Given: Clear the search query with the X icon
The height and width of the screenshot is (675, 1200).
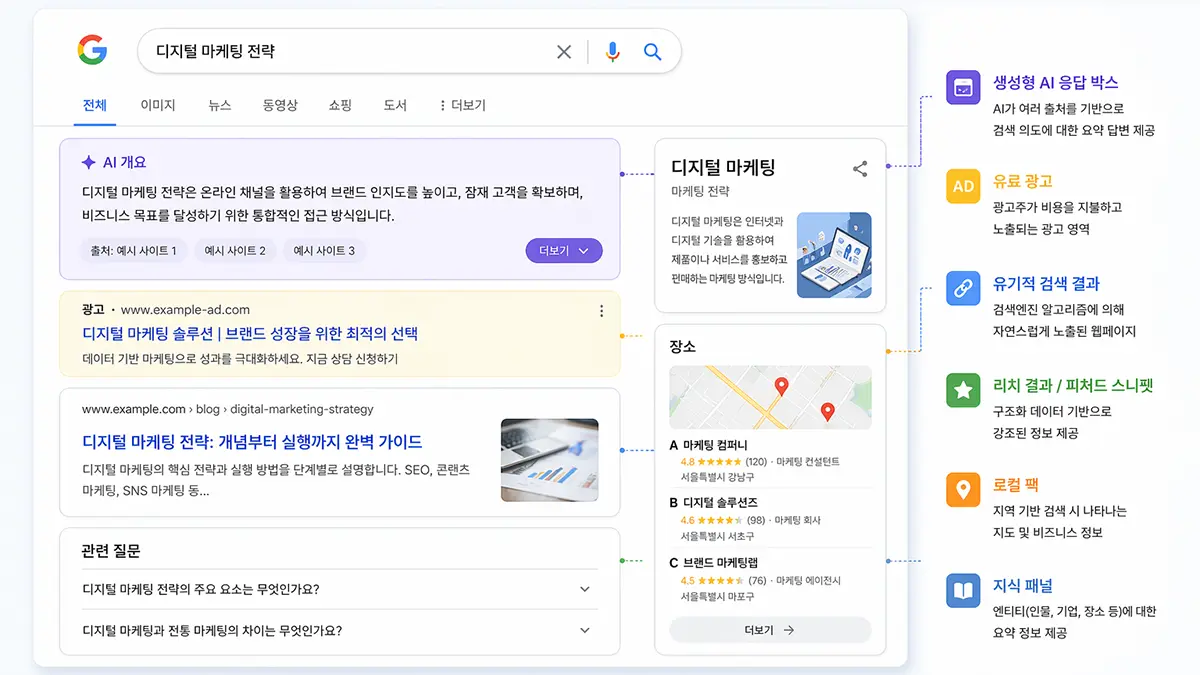Looking at the screenshot, I should click(563, 51).
